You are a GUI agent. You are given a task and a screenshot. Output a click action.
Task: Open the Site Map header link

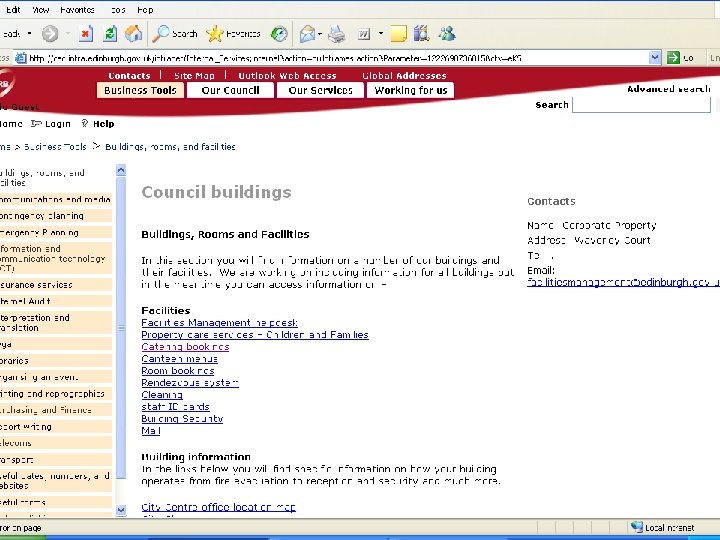point(194,75)
